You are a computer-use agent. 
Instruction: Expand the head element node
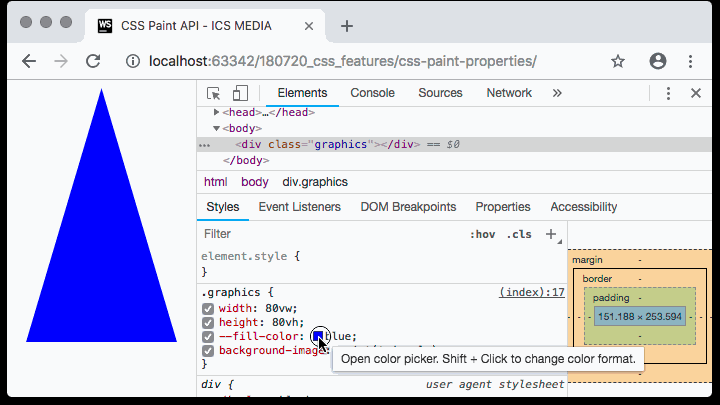[217, 112]
